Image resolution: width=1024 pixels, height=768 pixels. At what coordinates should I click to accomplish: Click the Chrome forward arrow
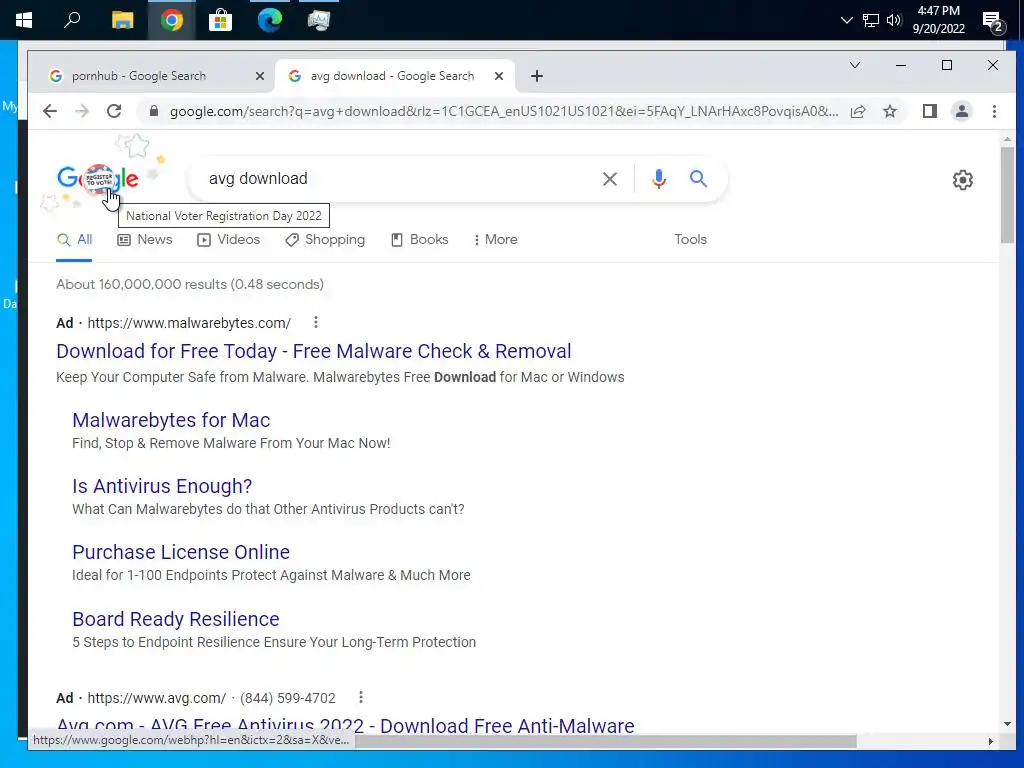(x=82, y=111)
